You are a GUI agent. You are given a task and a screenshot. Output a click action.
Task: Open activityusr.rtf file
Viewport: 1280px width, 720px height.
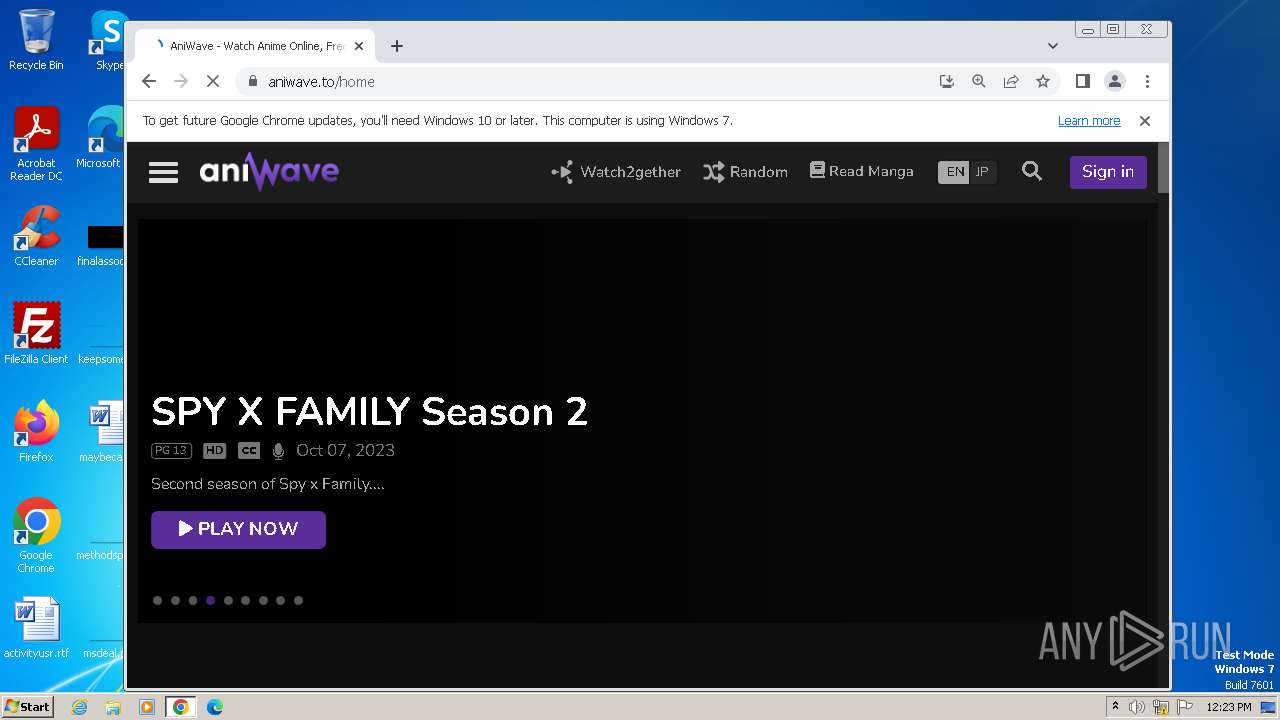point(36,628)
